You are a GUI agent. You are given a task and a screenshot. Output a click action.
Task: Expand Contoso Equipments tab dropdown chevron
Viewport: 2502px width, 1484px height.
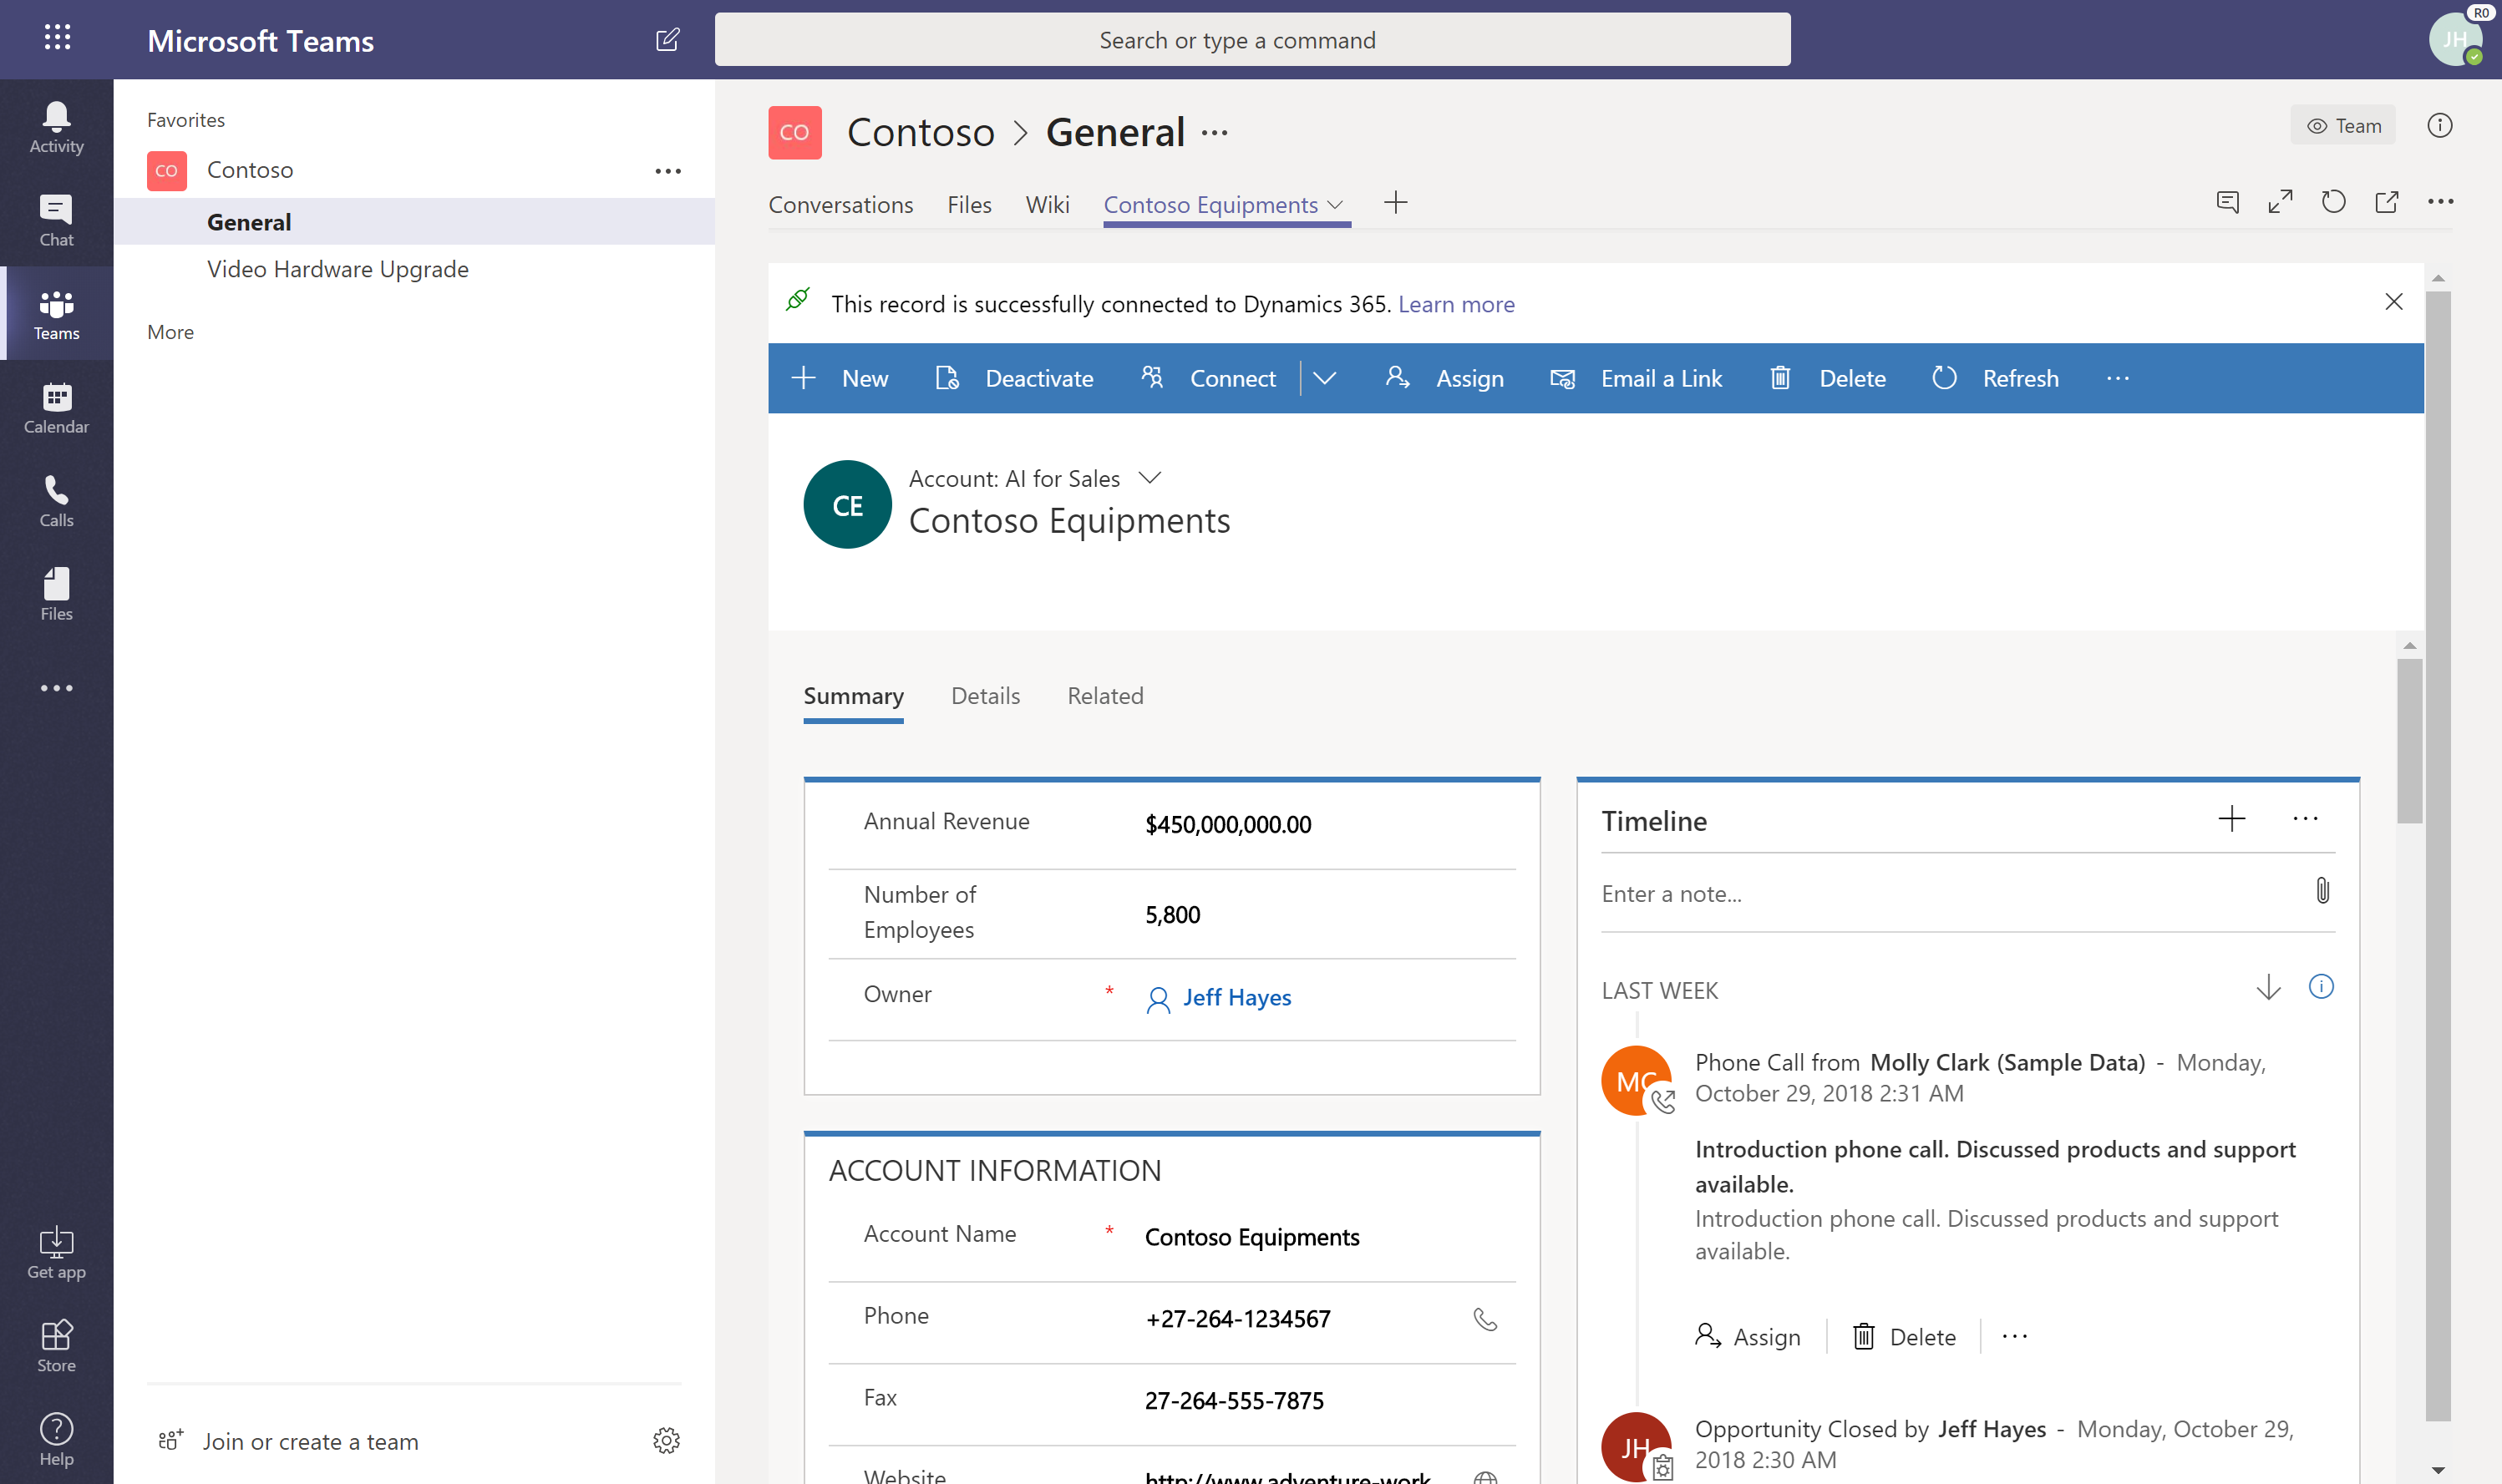pyautogui.click(x=1335, y=205)
